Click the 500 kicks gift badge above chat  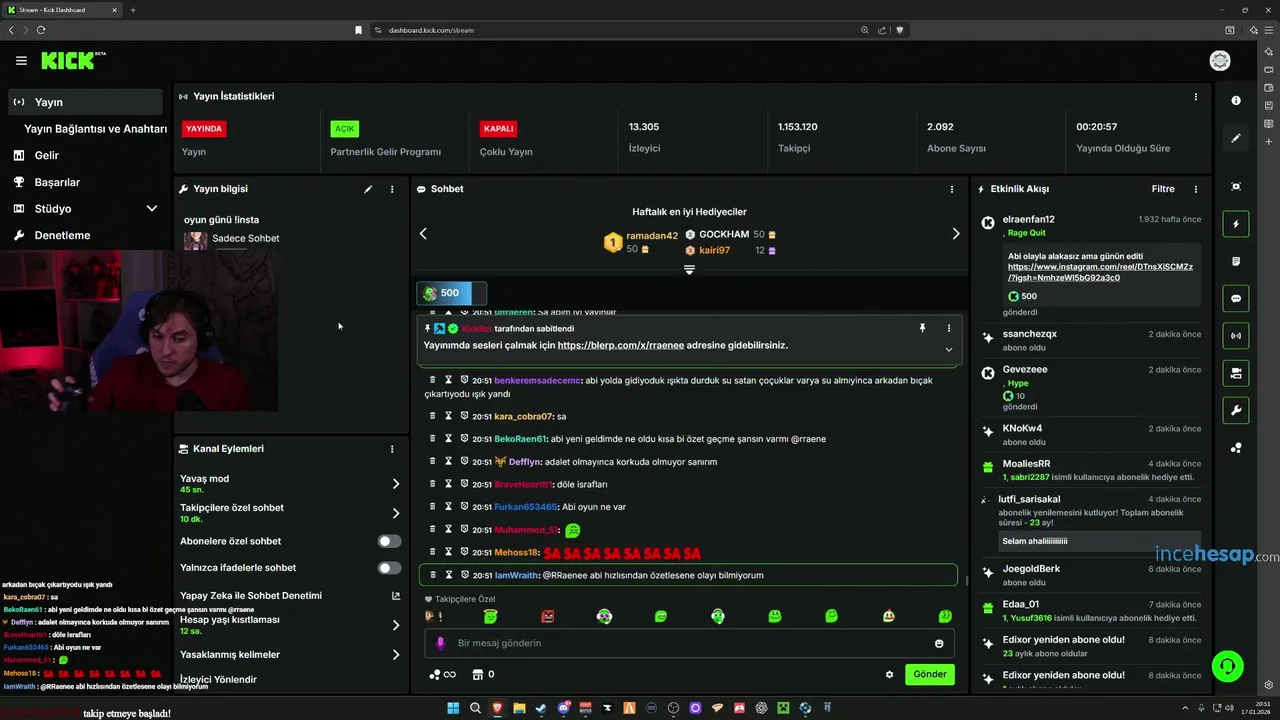[x=452, y=293]
